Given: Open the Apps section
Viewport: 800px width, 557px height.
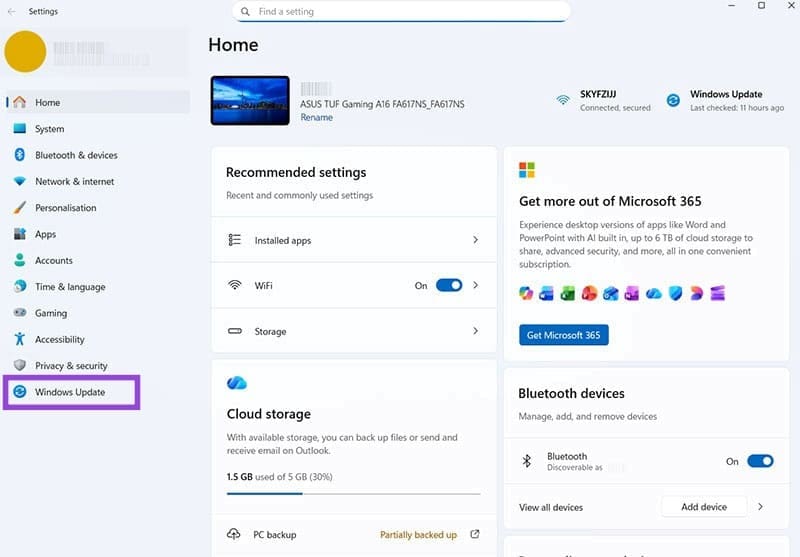Looking at the screenshot, I should pyautogui.click(x=98, y=234).
